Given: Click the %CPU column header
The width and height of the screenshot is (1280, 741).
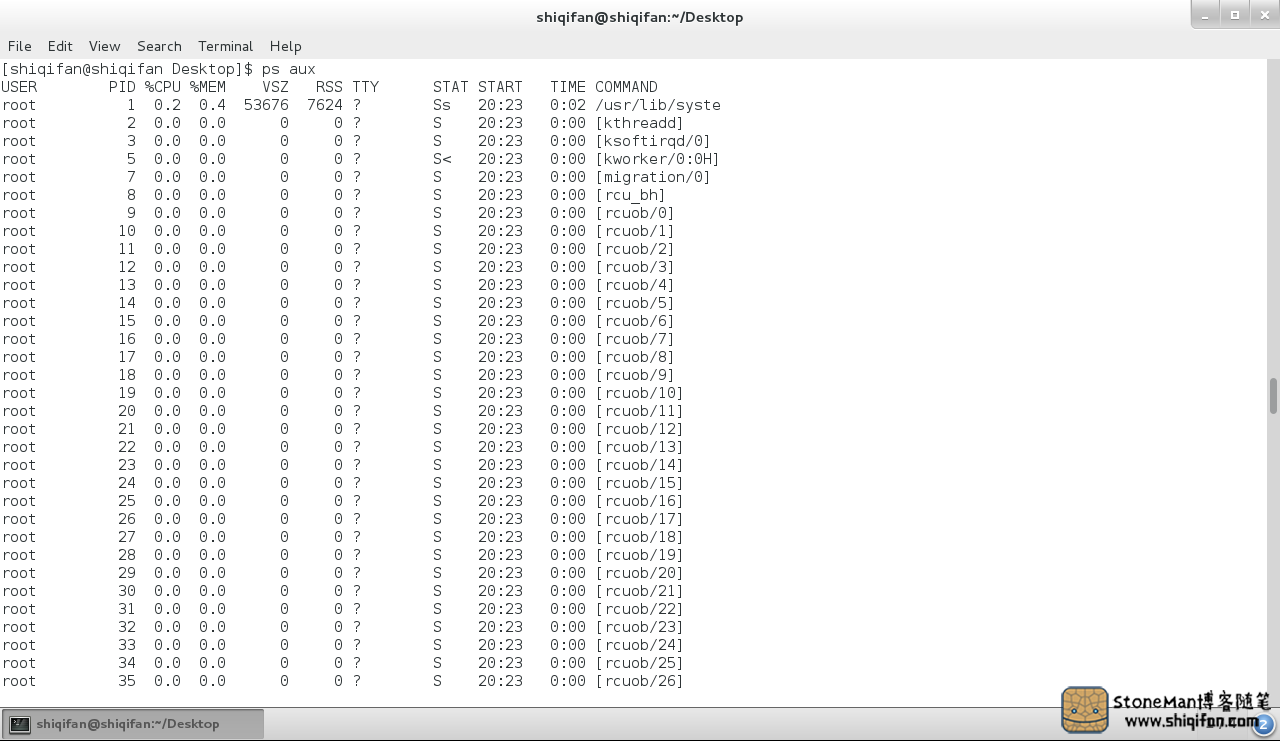Looking at the screenshot, I should (163, 87).
